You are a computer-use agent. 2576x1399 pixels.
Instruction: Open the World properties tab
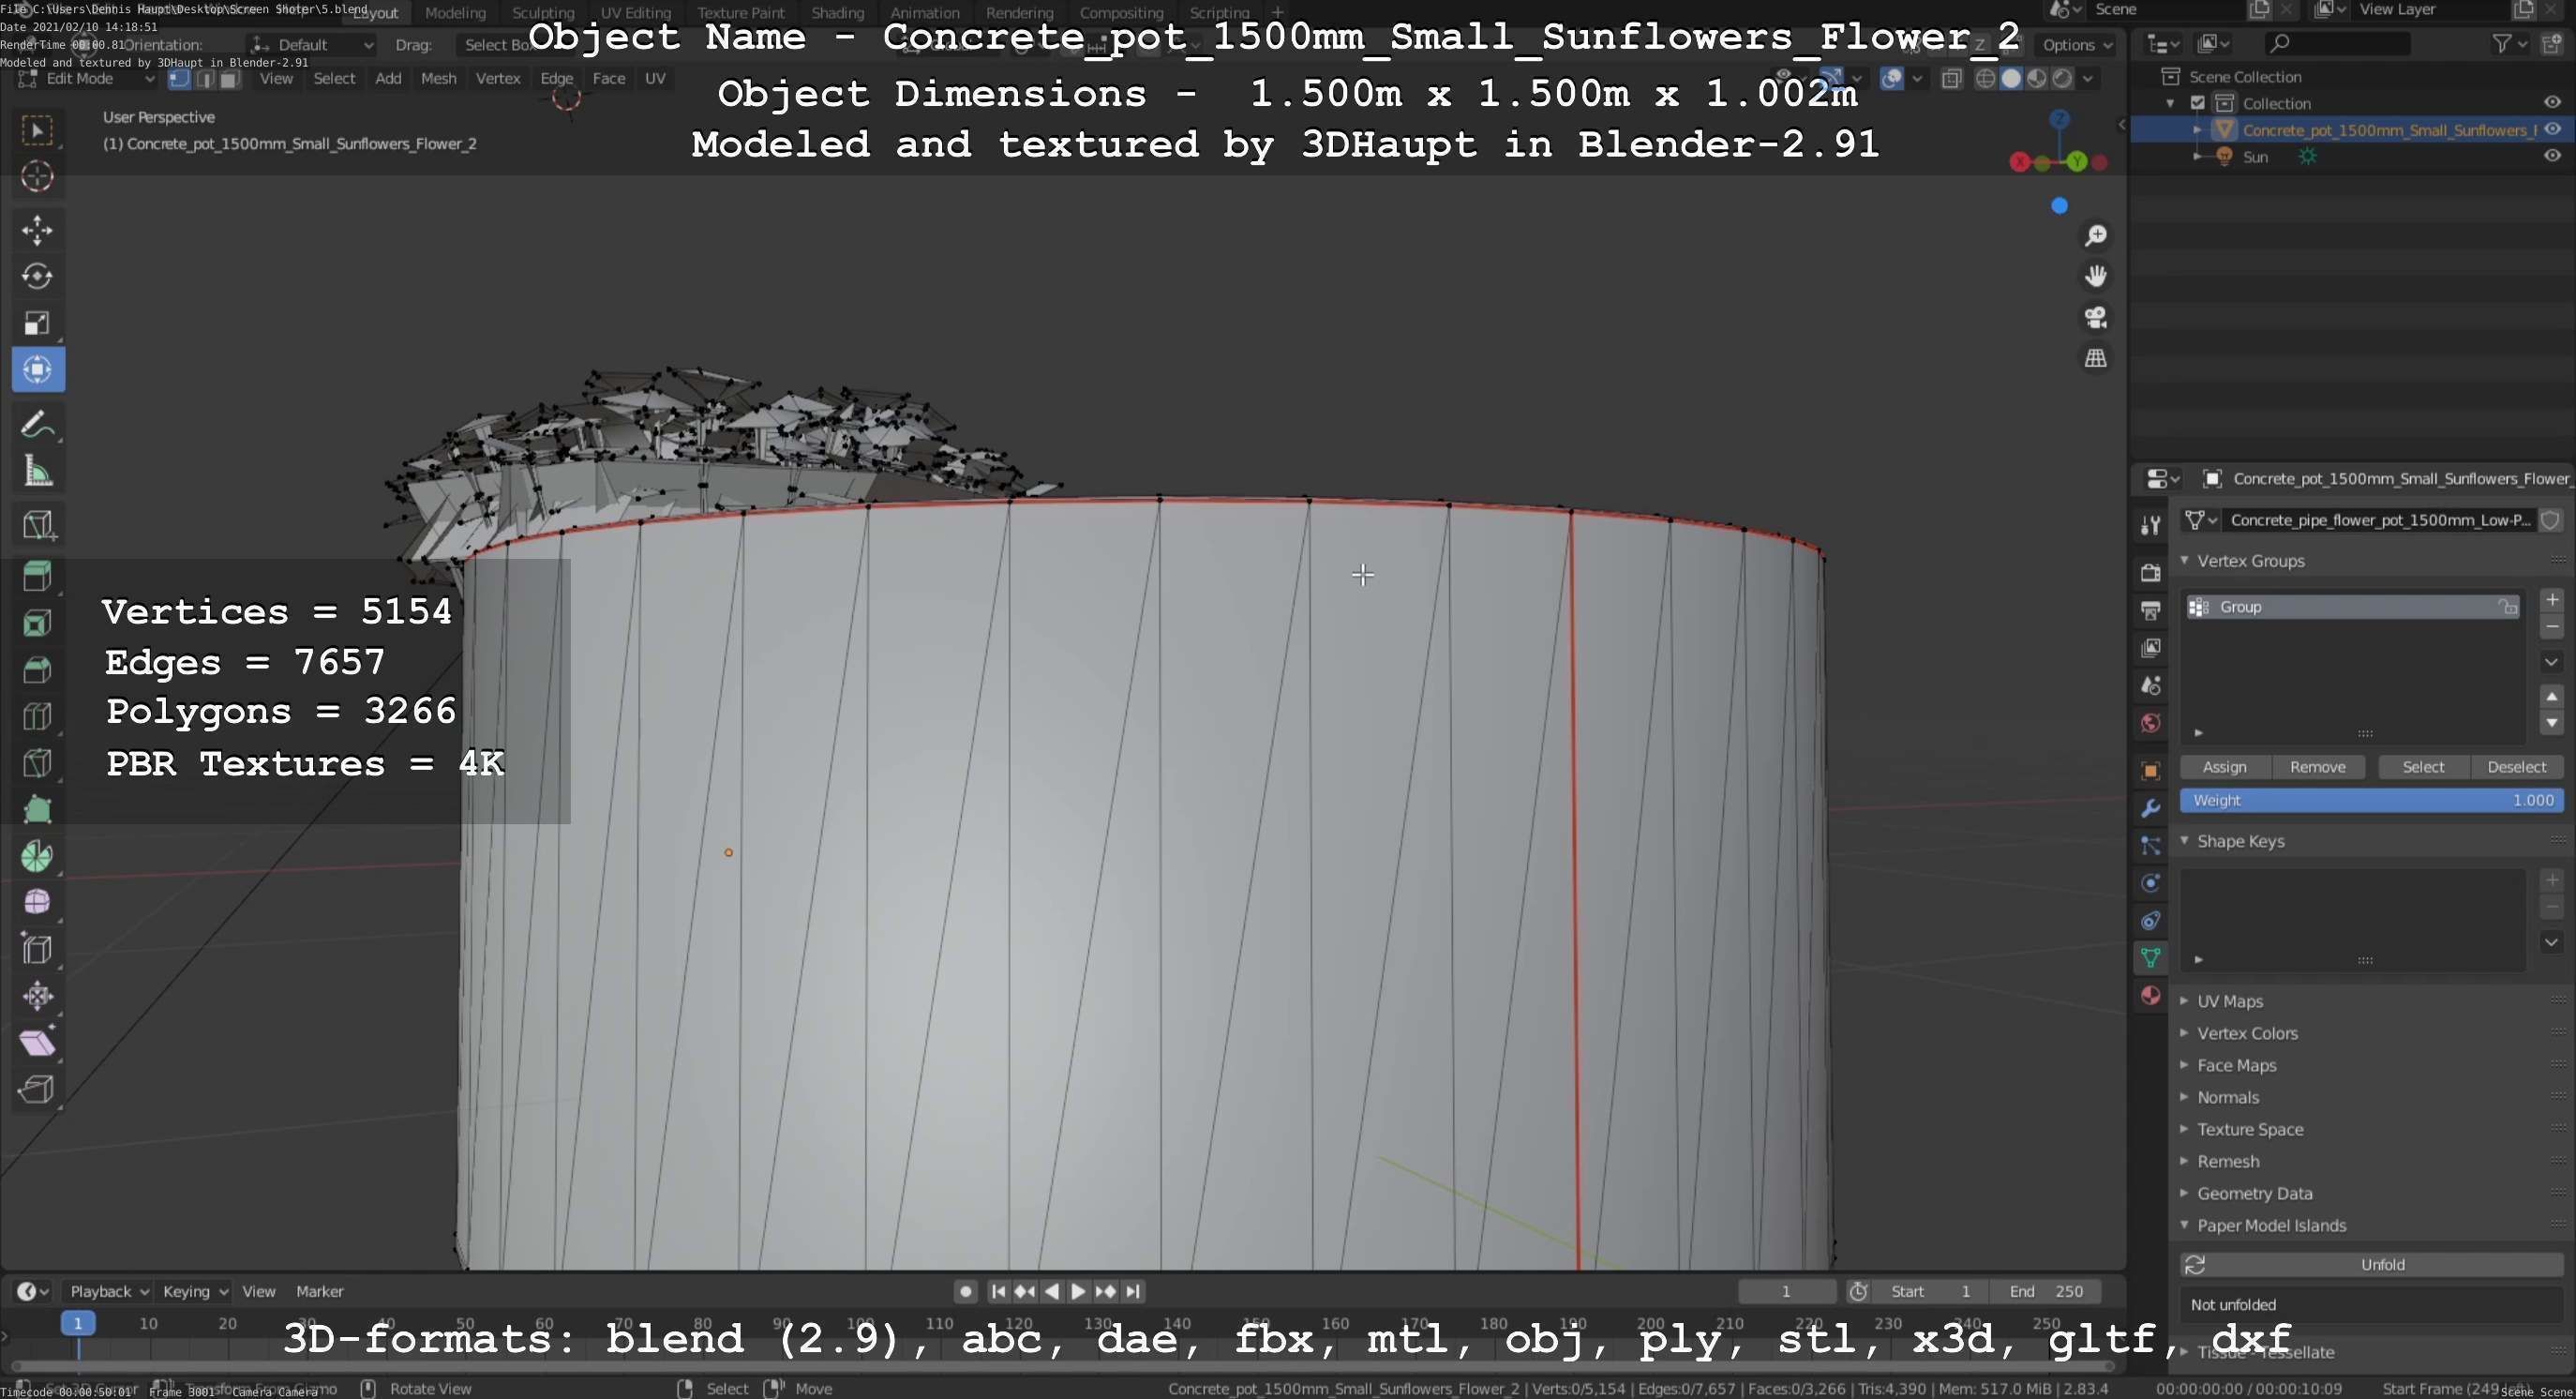(2150, 723)
